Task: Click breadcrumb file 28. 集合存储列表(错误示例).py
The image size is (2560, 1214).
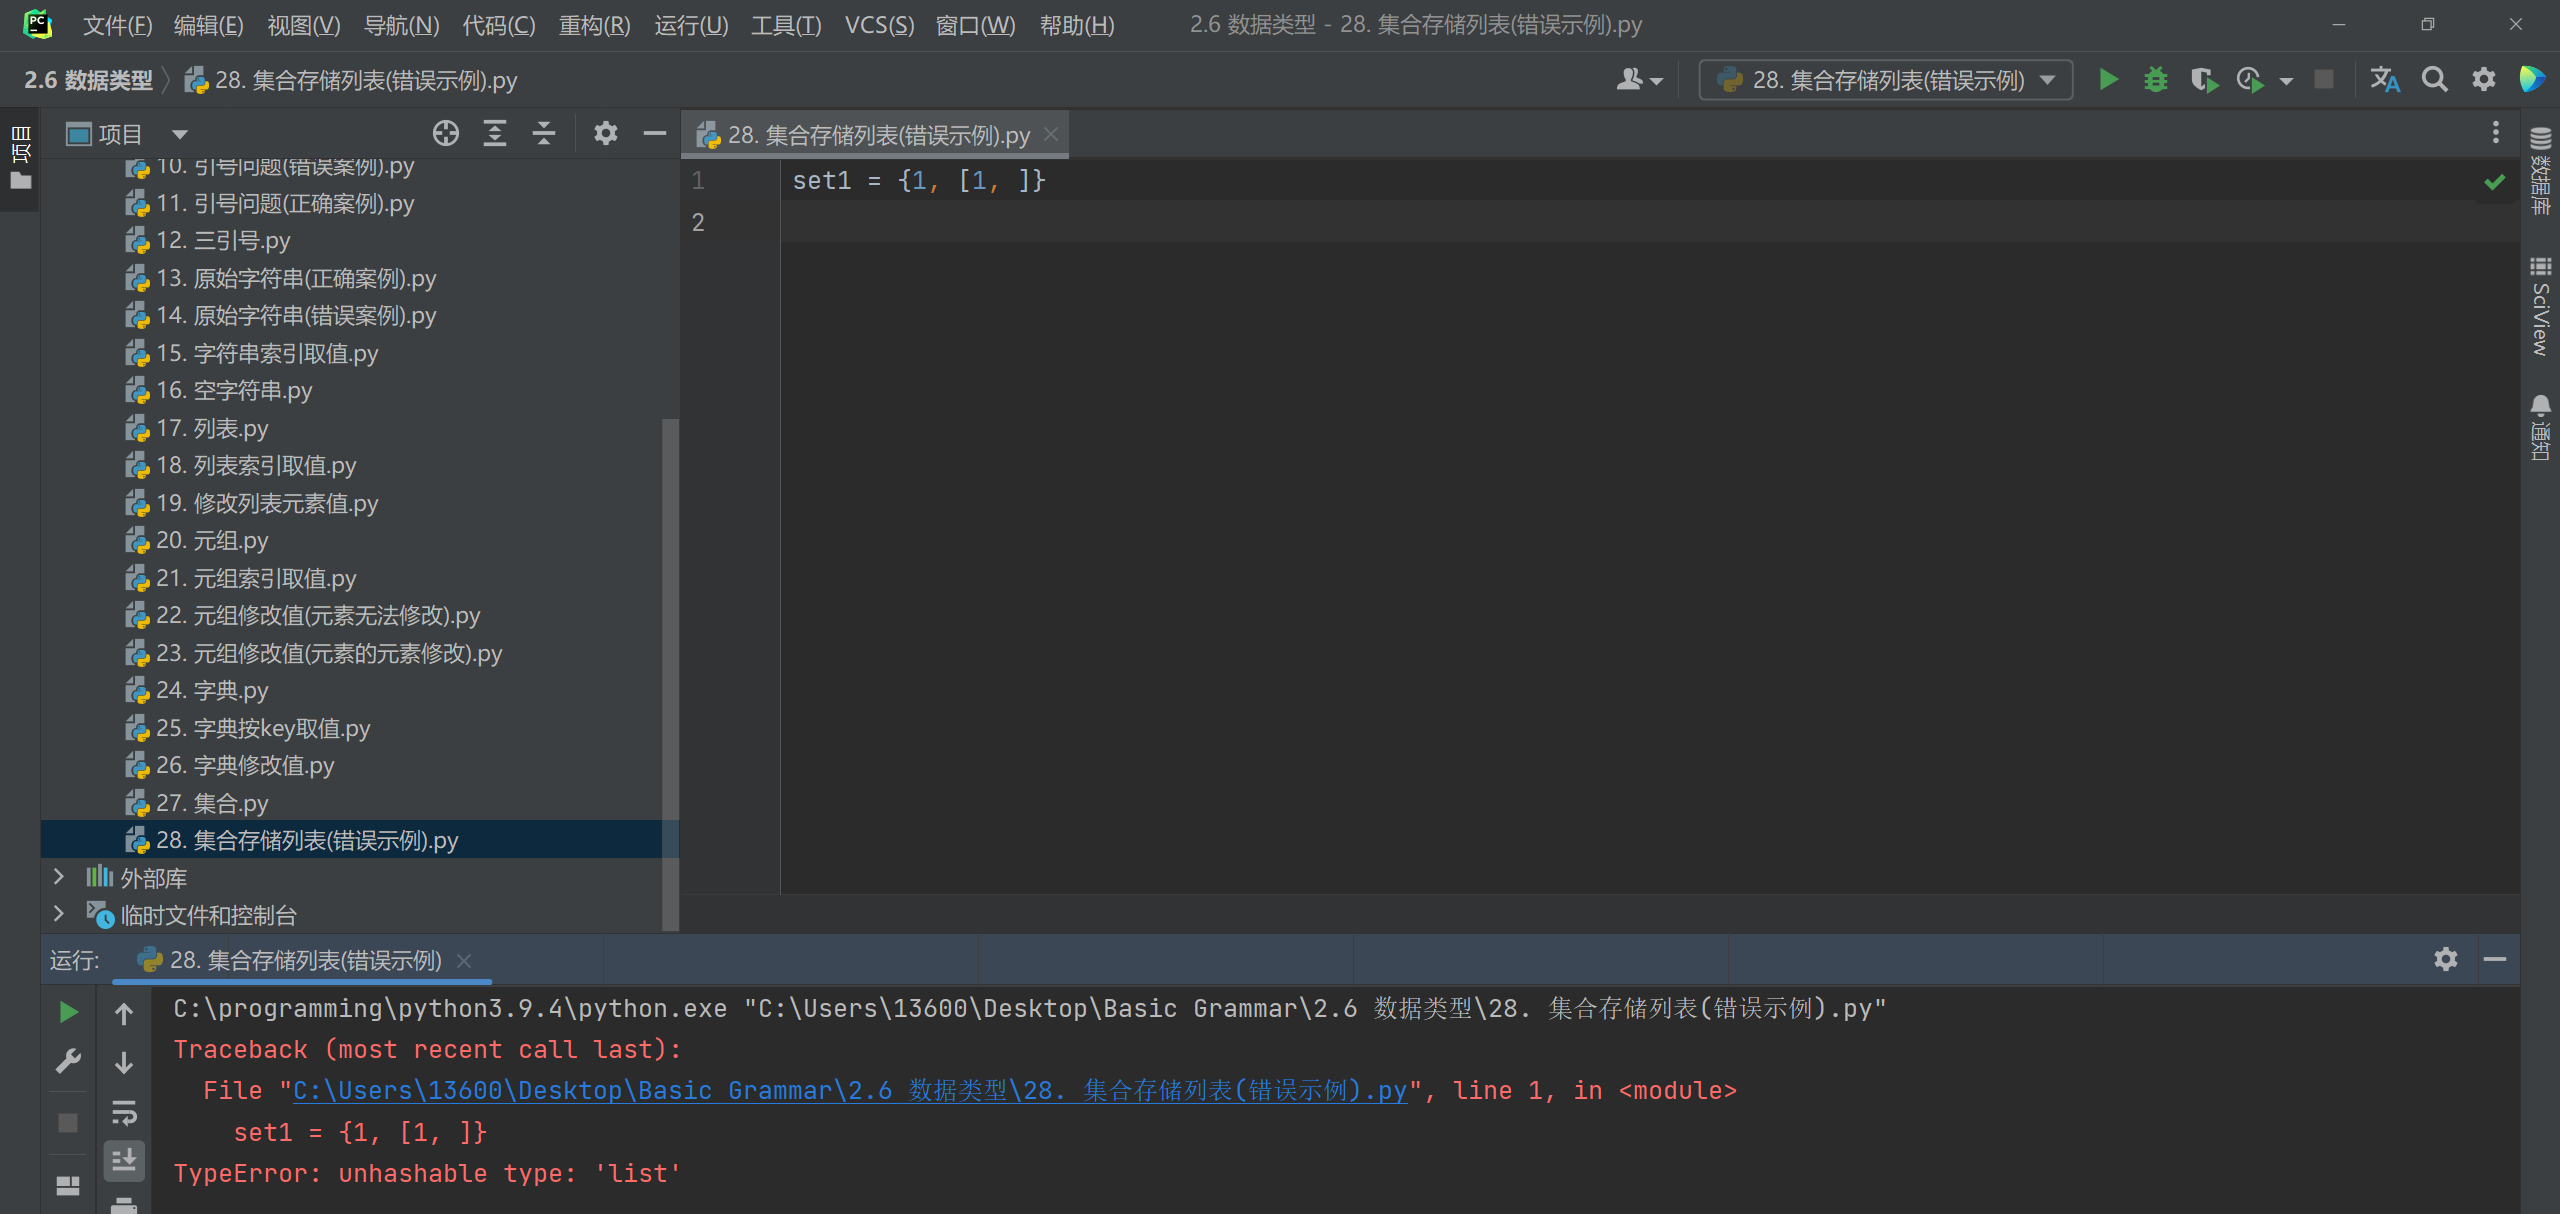Action: click(351, 80)
